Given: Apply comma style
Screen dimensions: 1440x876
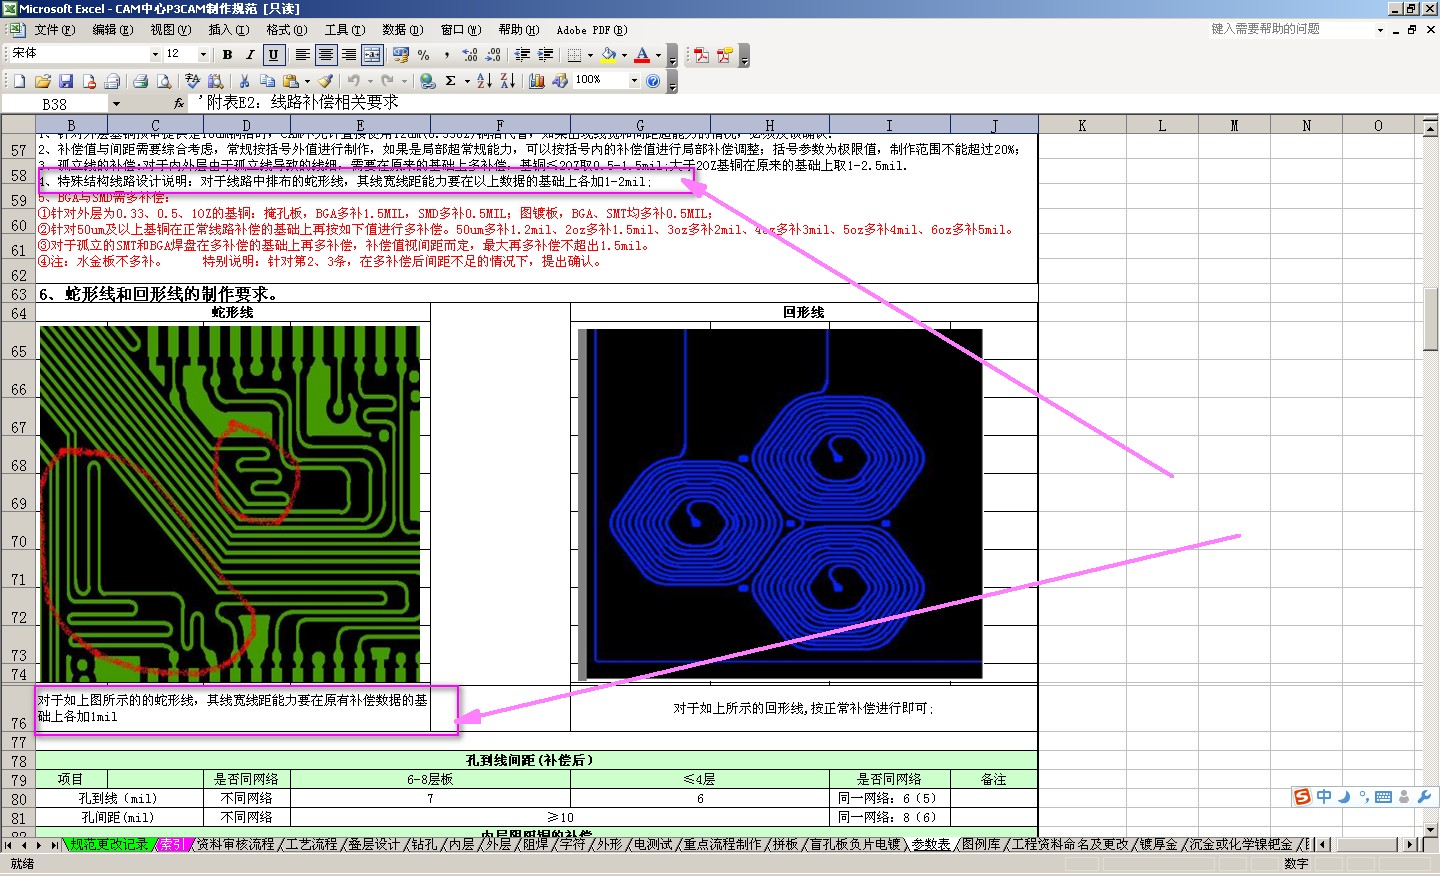Looking at the screenshot, I should [447, 55].
